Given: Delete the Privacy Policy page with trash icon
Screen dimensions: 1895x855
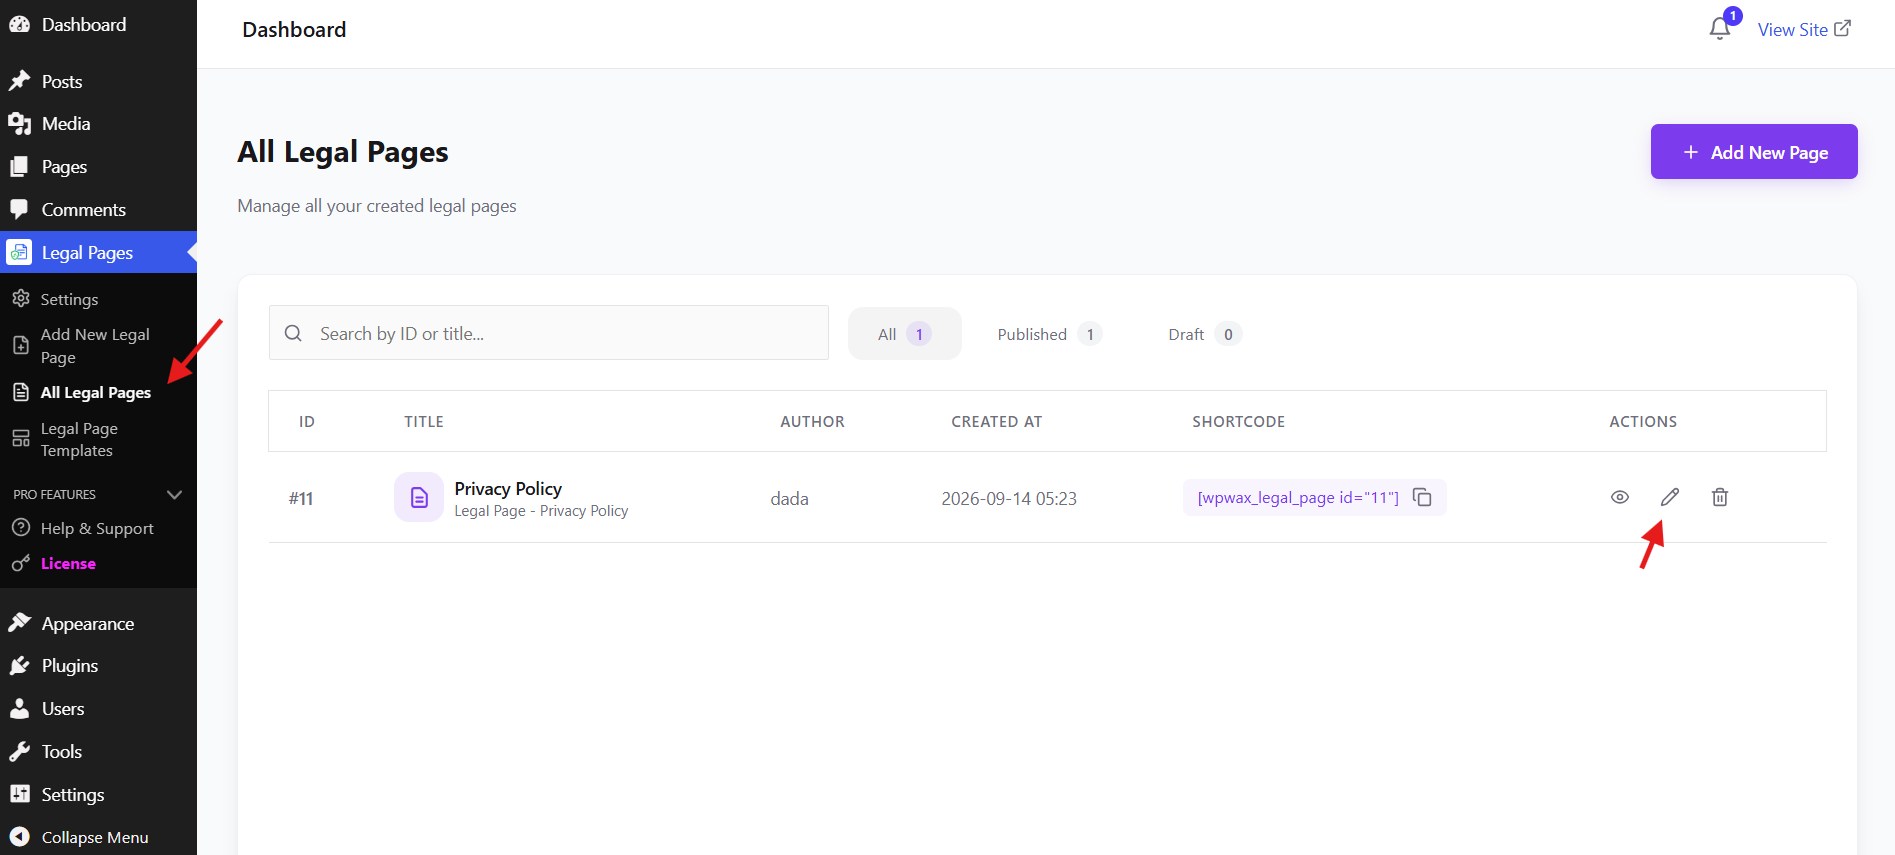Looking at the screenshot, I should [x=1720, y=497].
